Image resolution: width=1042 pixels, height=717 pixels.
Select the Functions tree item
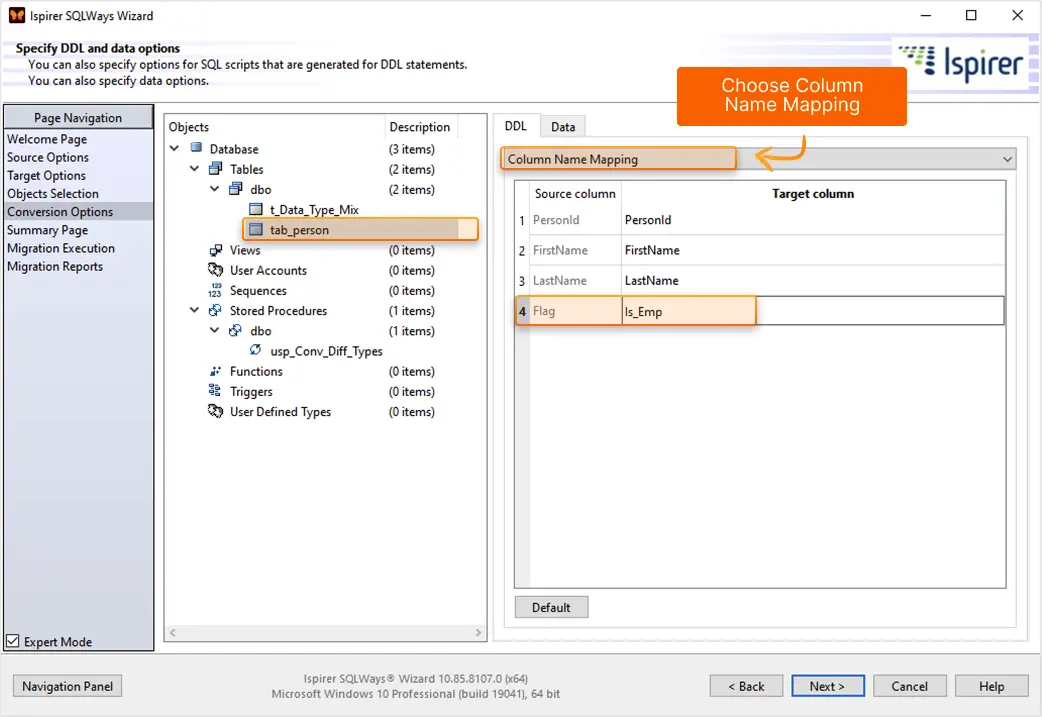[x=256, y=371]
